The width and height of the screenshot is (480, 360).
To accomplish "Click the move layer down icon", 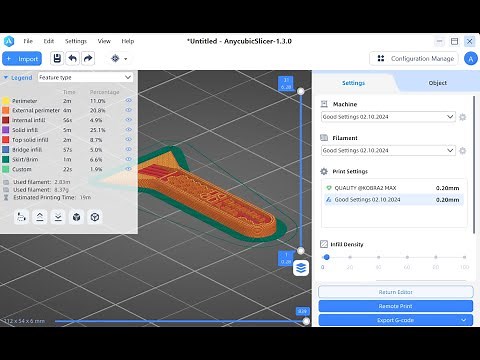I will point(58,217).
